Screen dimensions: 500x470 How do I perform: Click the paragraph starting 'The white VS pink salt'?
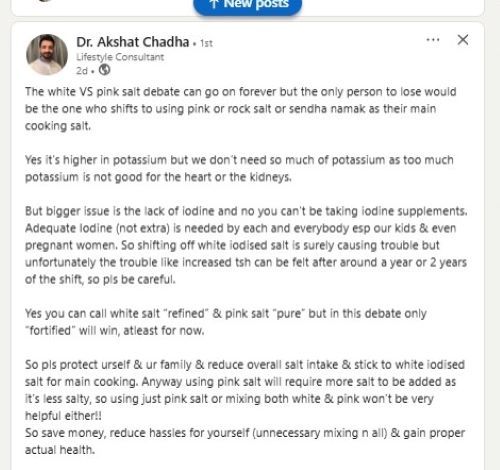click(x=241, y=109)
